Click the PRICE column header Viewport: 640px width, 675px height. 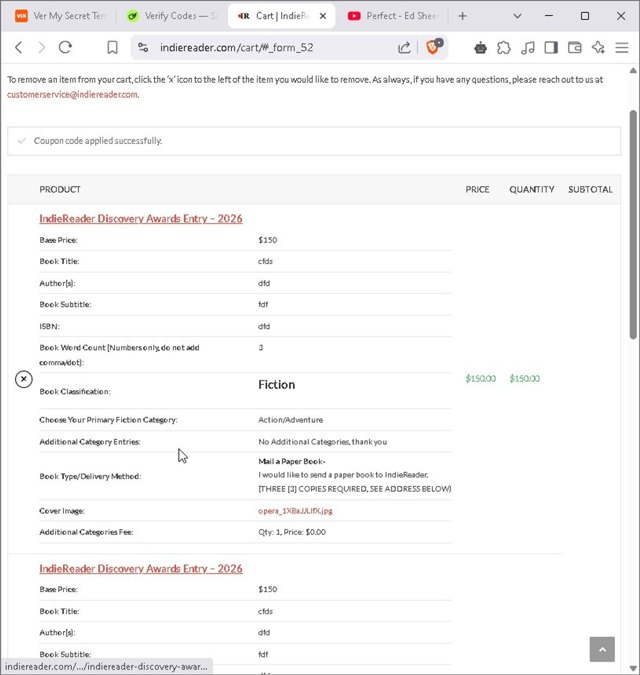(477, 189)
